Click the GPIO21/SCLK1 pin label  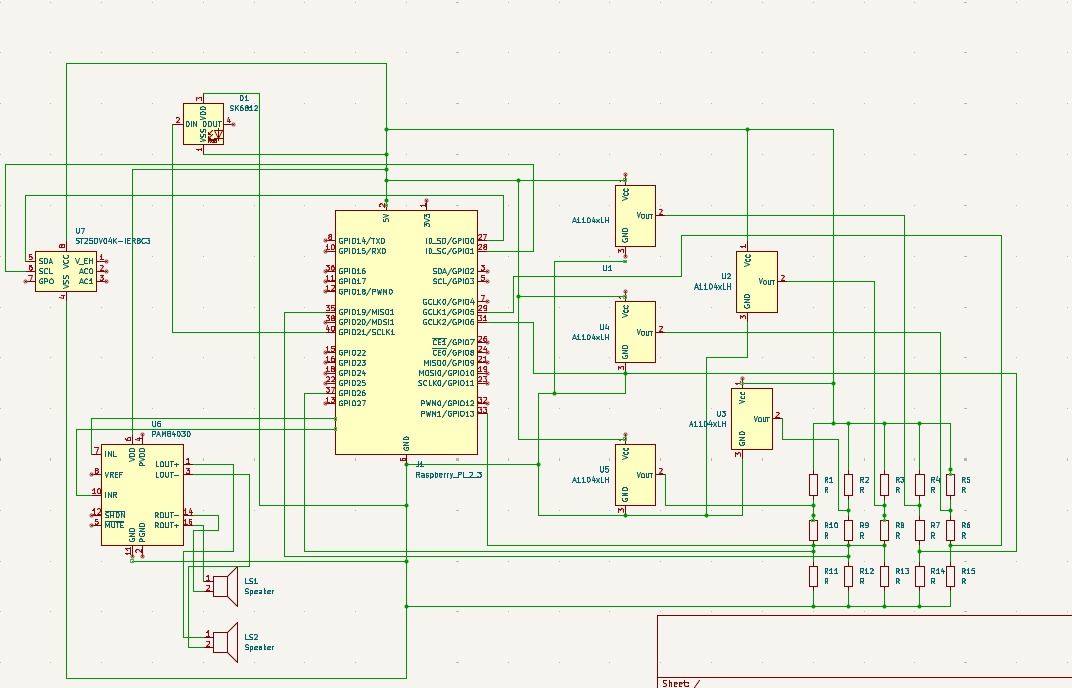(366, 332)
